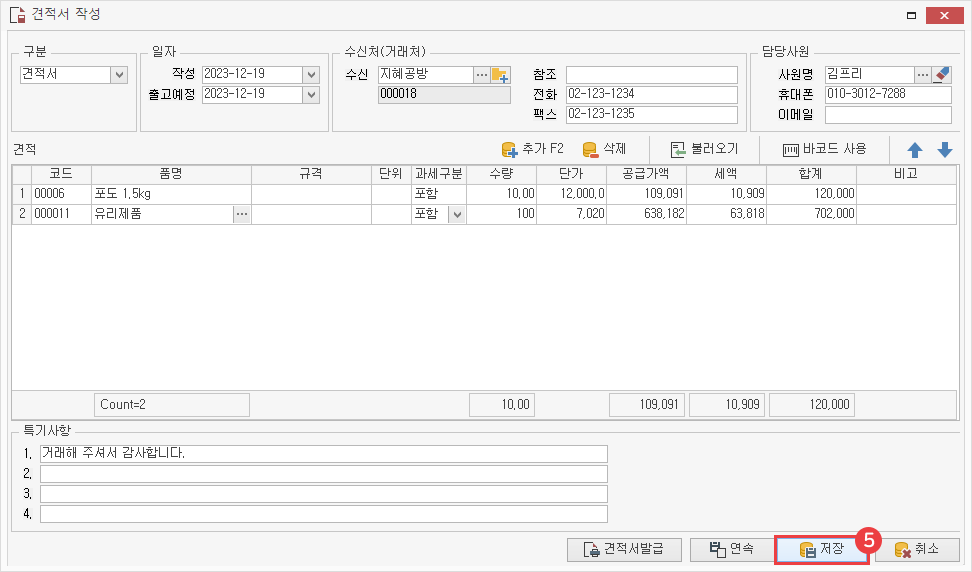The height and width of the screenshot is (572, 972).
Task: Click the 취소 cancel button
Action: tap(918, 549)
